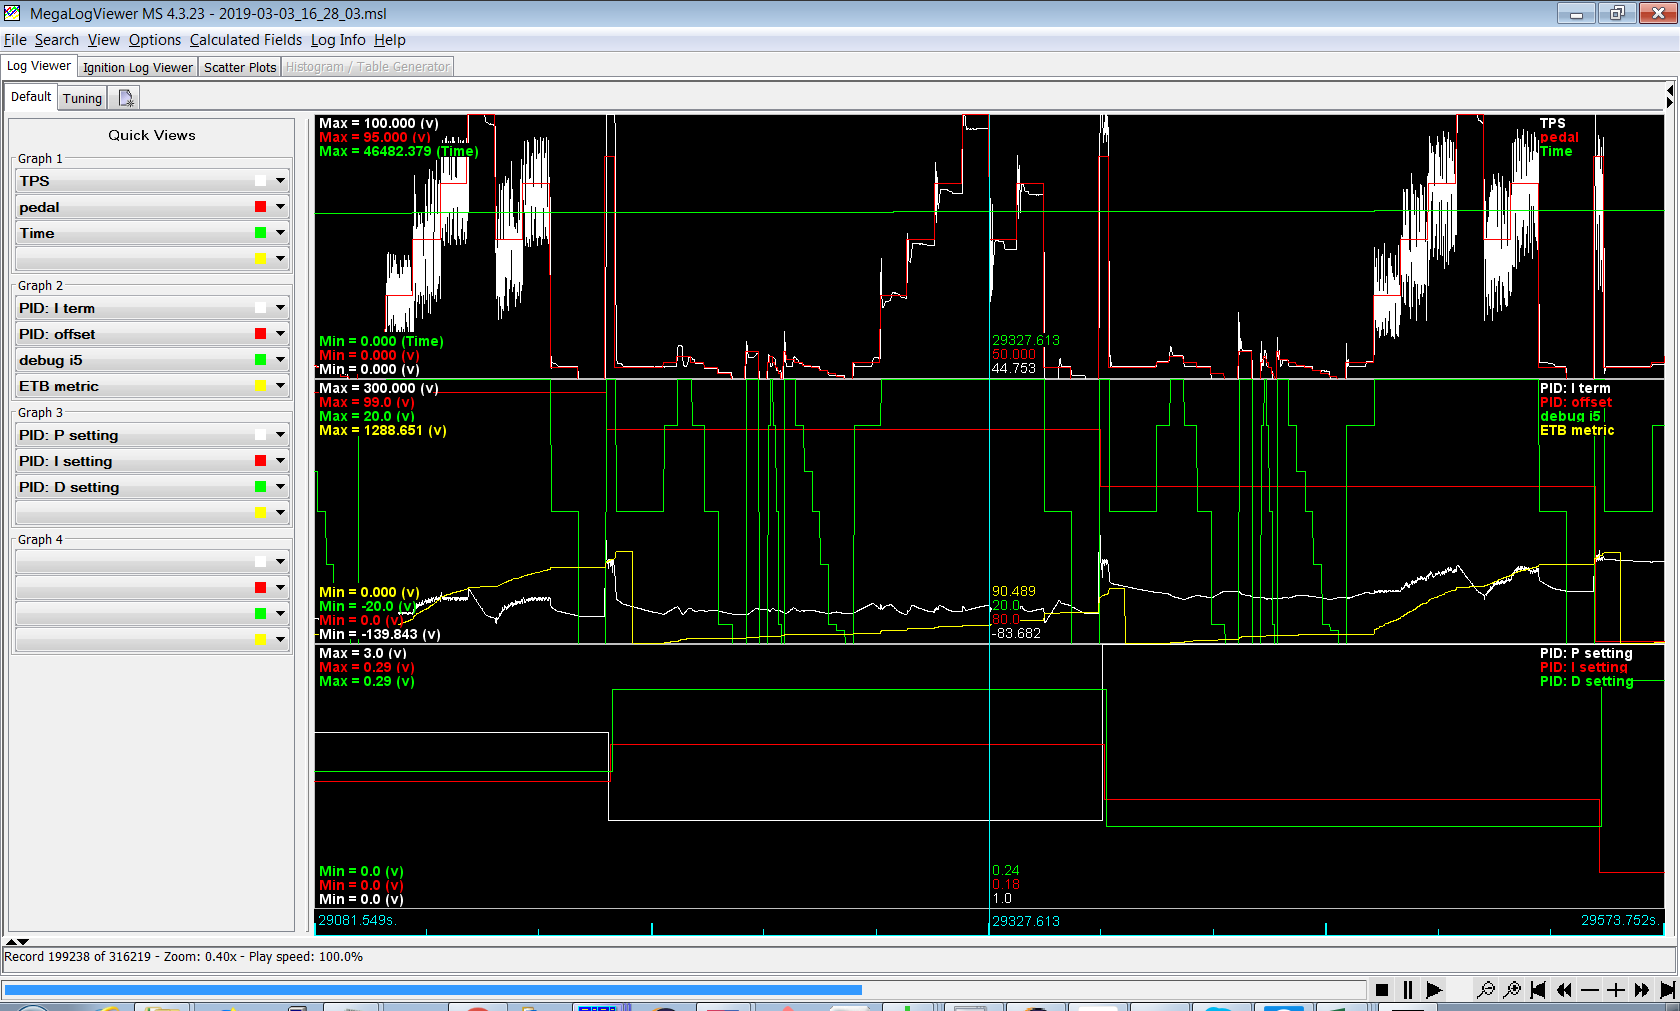
Task: Rewind the log with the double-left arrows
Action: [x=1564, y=990]
